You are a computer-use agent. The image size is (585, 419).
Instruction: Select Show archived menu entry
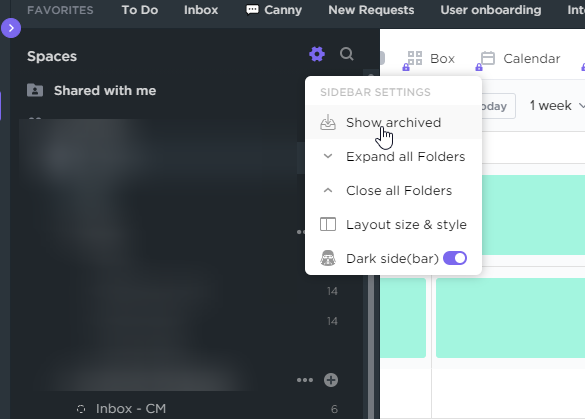[393, 122]
